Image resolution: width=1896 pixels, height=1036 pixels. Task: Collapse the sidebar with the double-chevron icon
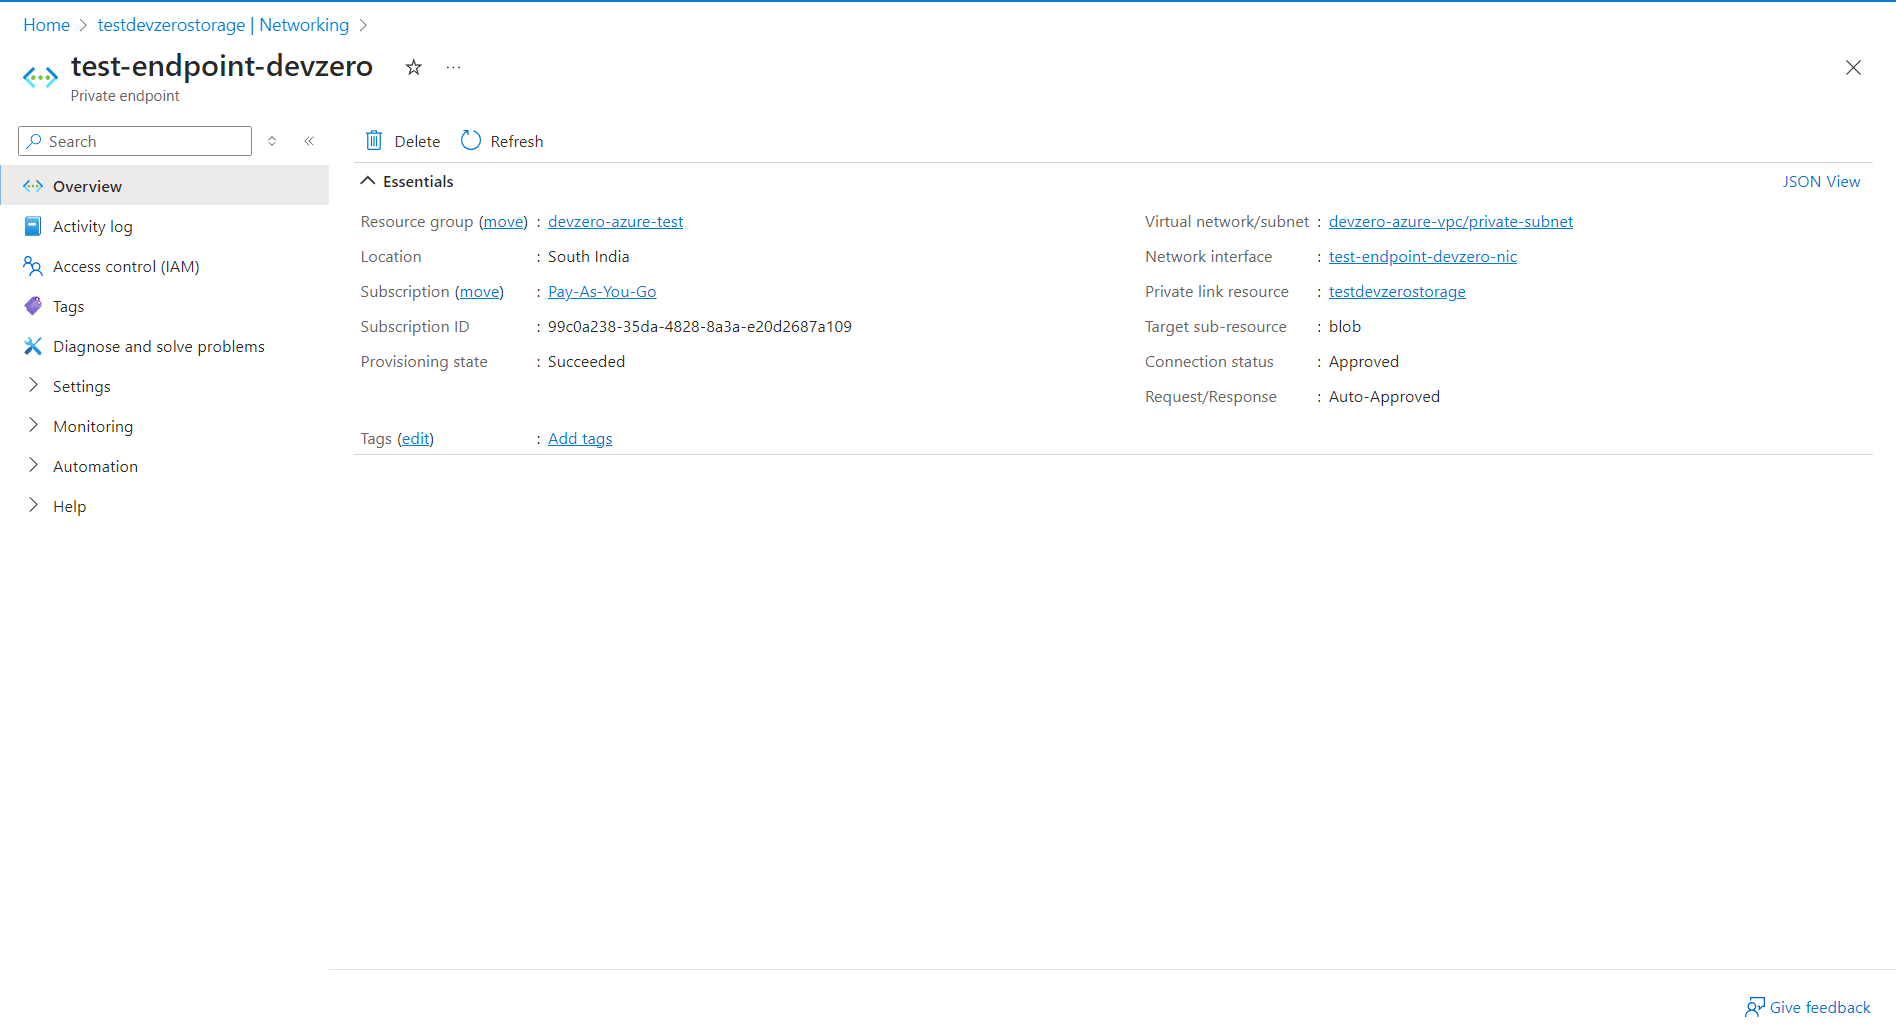point(309,140)
